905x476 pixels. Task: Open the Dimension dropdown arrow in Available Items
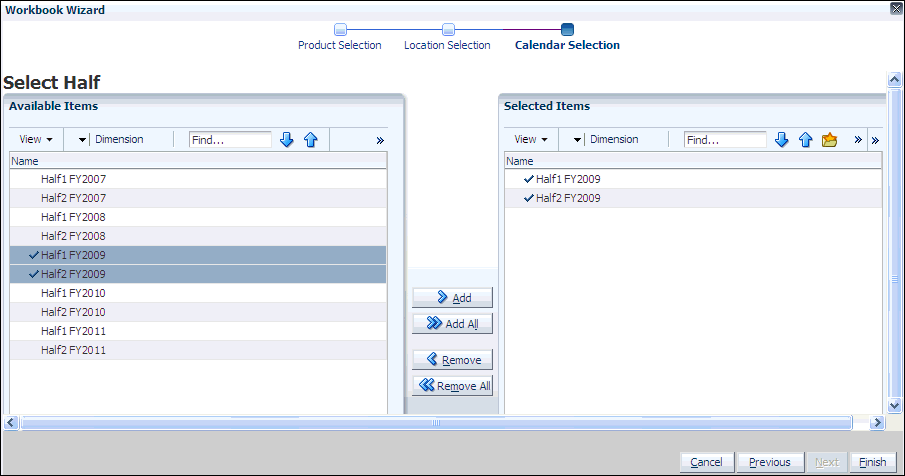[x=82, y=140]
